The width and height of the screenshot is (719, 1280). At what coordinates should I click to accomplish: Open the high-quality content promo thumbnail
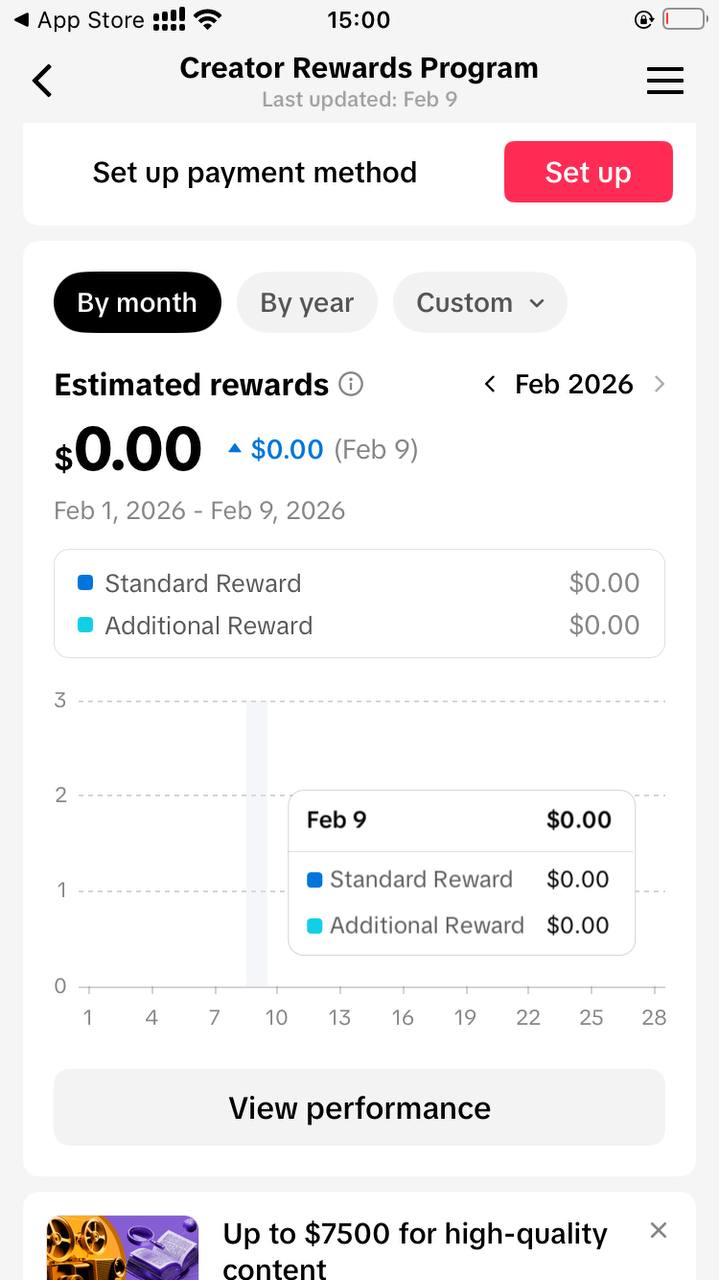point(123,1248)
